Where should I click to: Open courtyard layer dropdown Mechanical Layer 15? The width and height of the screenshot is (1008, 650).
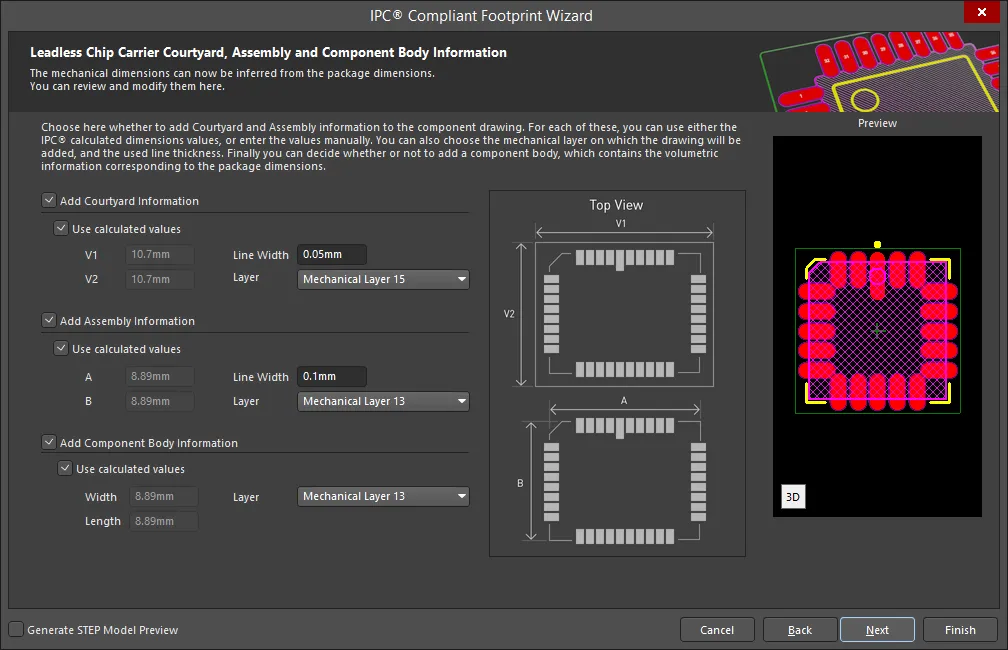pos(383,279)
